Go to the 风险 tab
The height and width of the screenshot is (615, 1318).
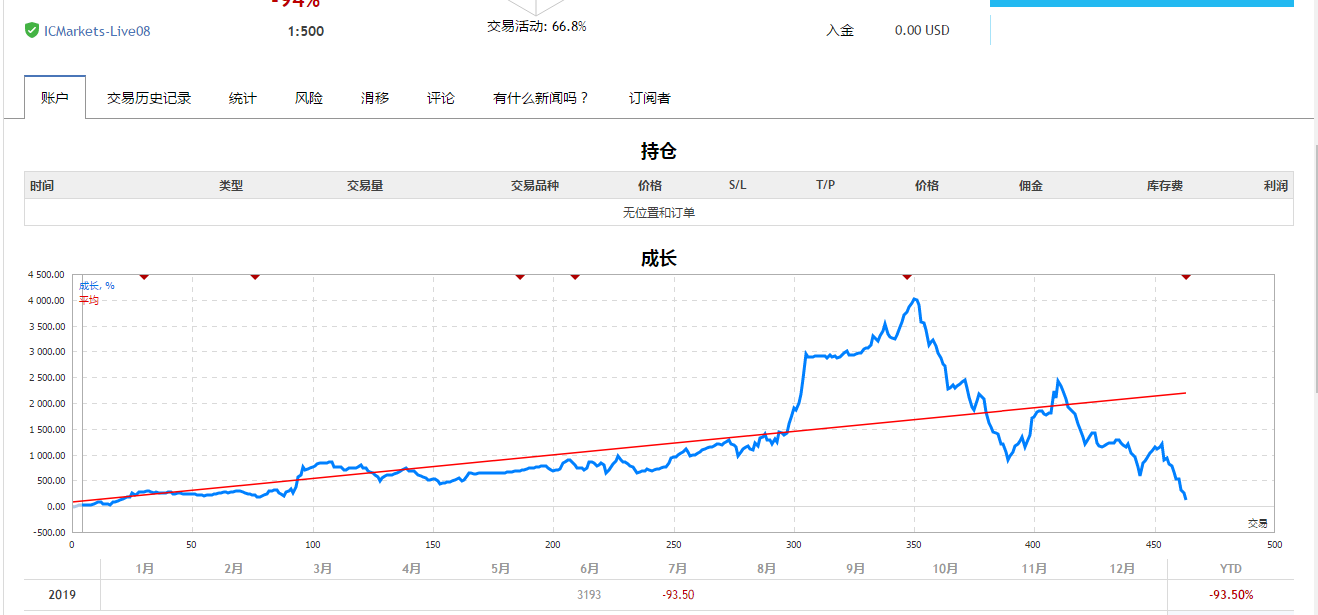point(309,98)
